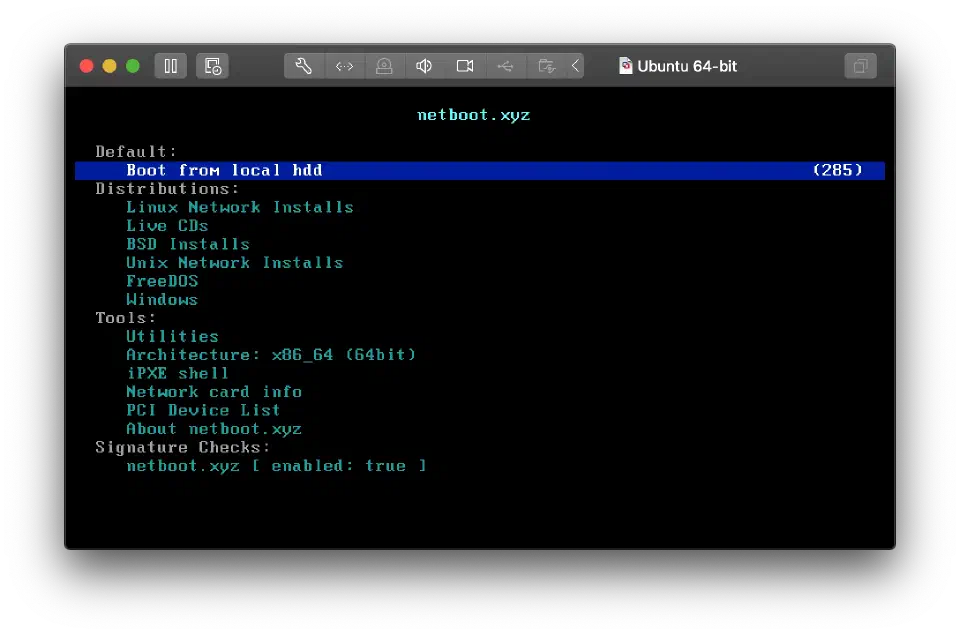Open the network adapter icon
Screen dimensions: 960x635
pos(345,66)
